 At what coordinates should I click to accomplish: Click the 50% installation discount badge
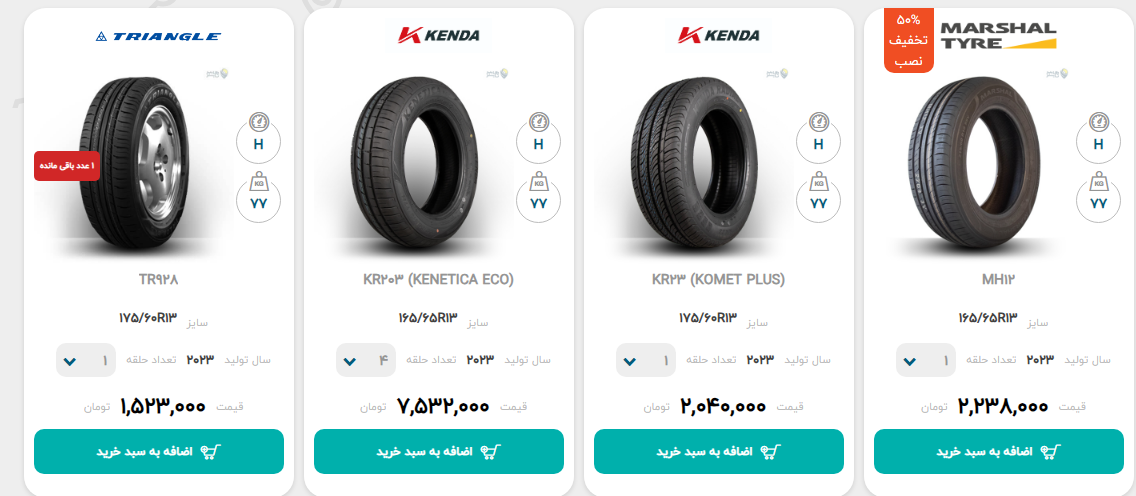(909, 41)
